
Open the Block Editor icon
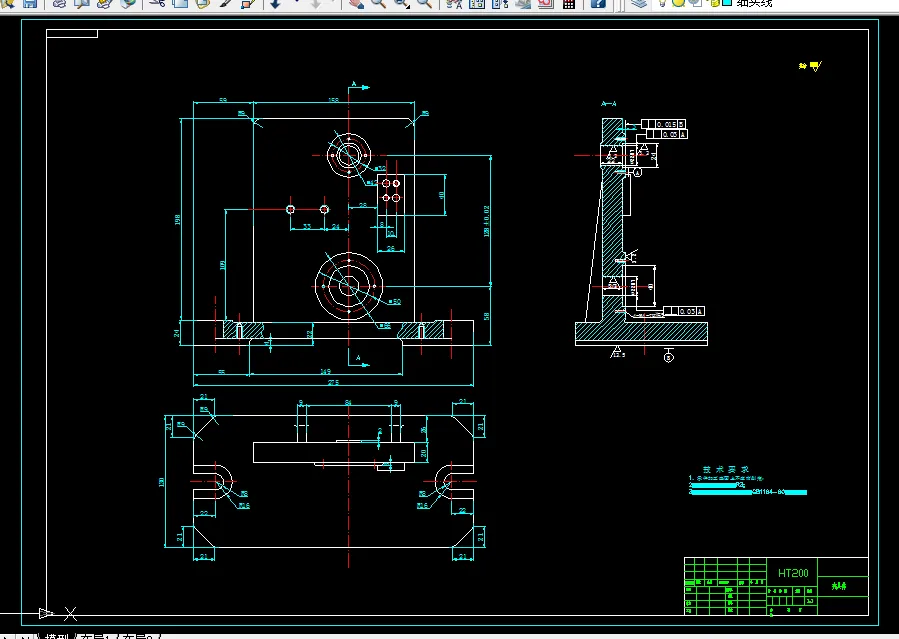coord(248,3)
